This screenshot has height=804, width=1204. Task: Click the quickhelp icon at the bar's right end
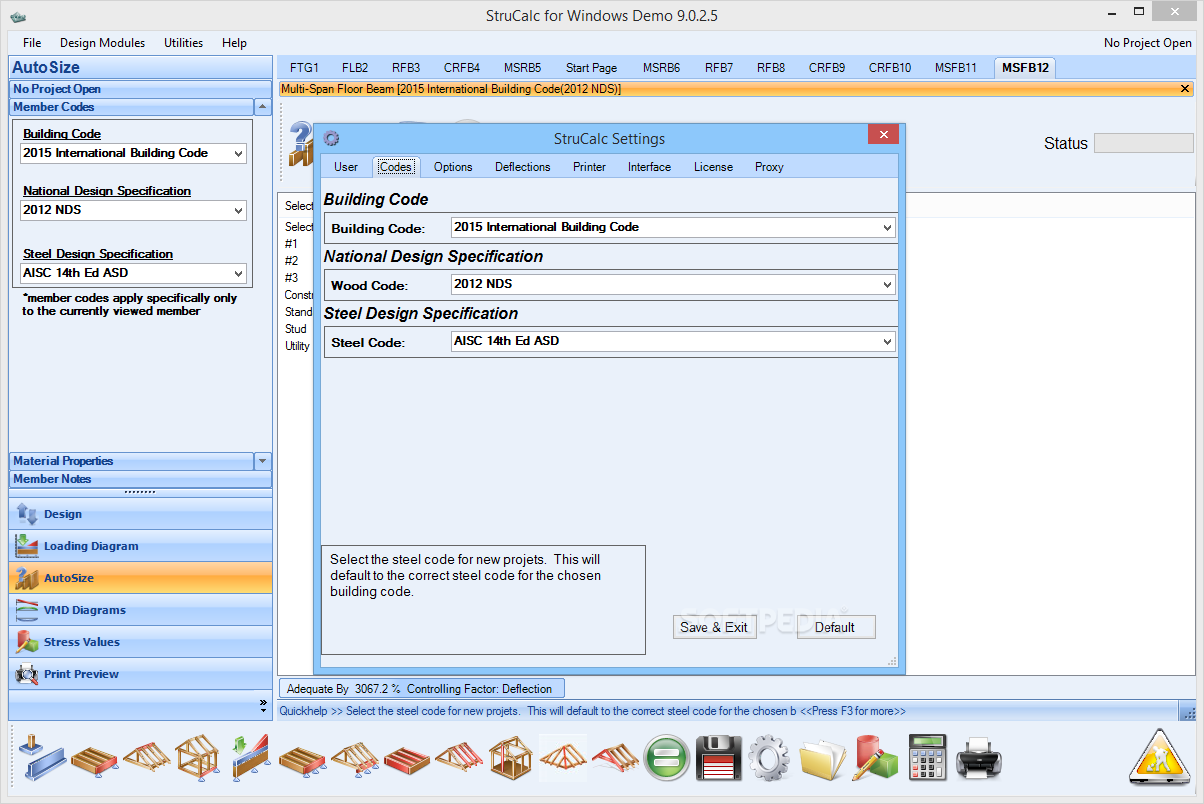(x=1188, y=711)
